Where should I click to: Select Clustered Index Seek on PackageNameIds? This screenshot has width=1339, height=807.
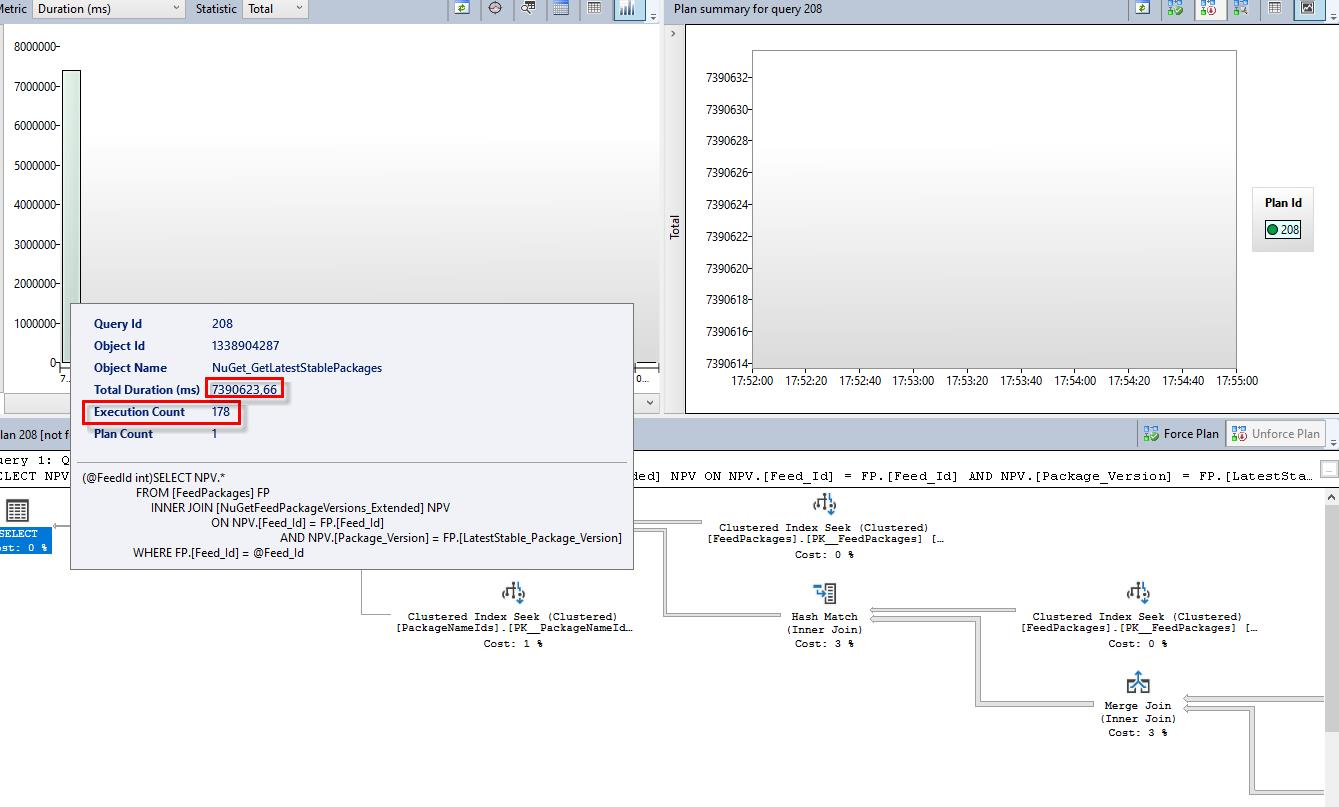point(513,615)
